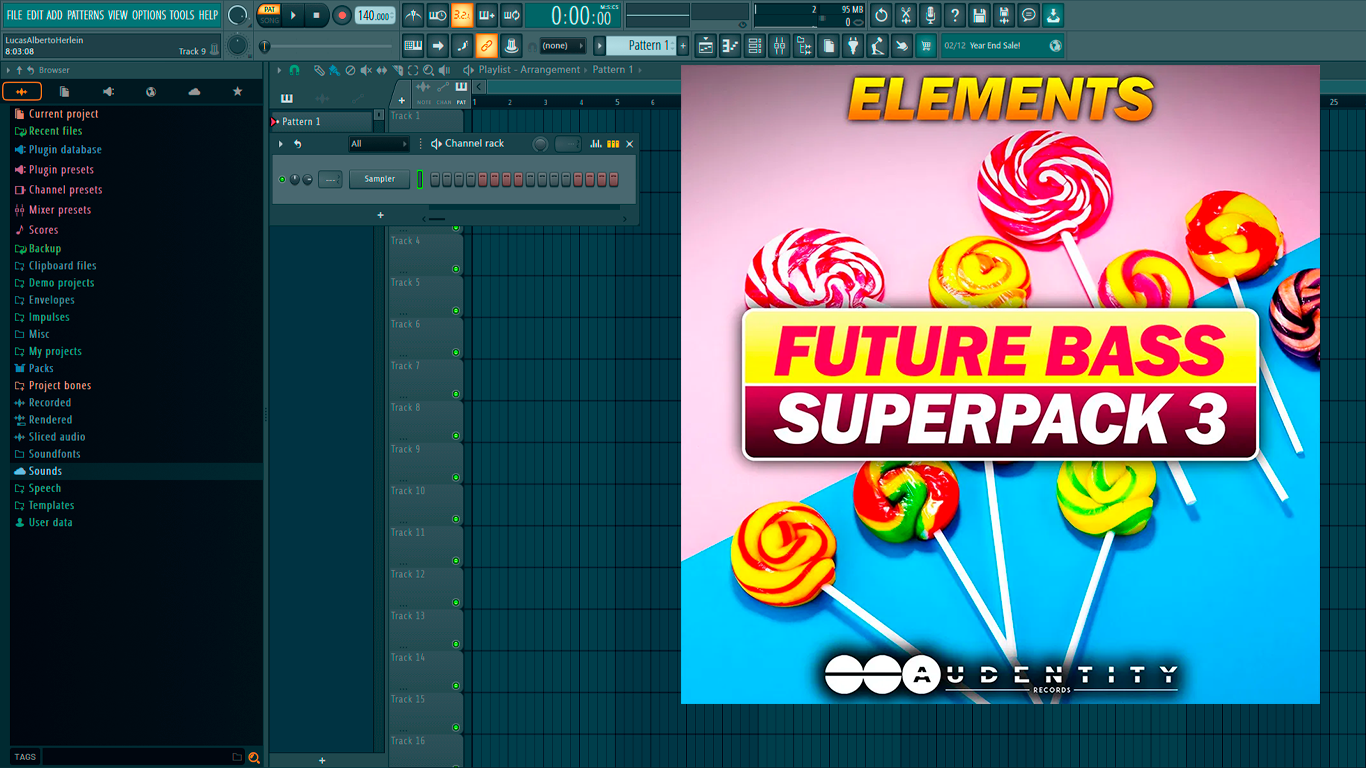
Task: Open the Channel rack view icon
Action: [x=755, y=45]
